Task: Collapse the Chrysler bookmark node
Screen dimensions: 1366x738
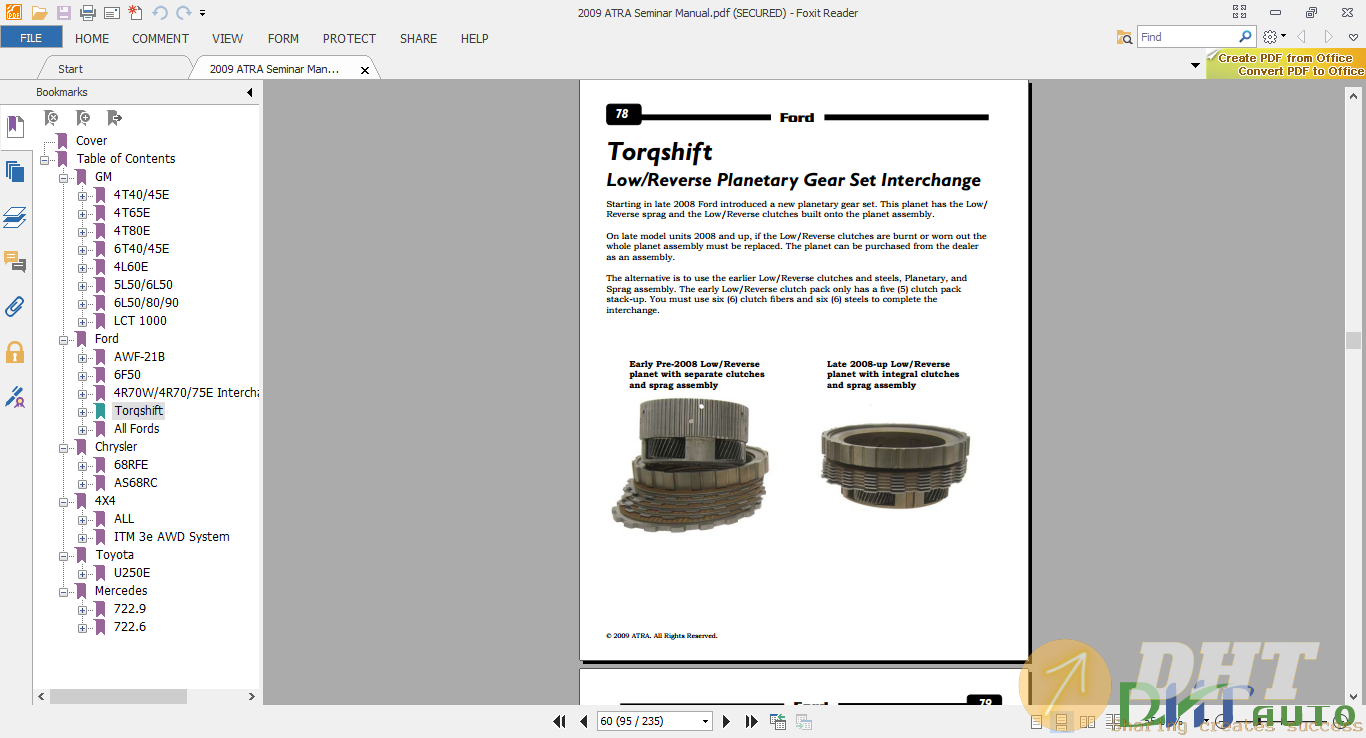Action: (64, 447)
